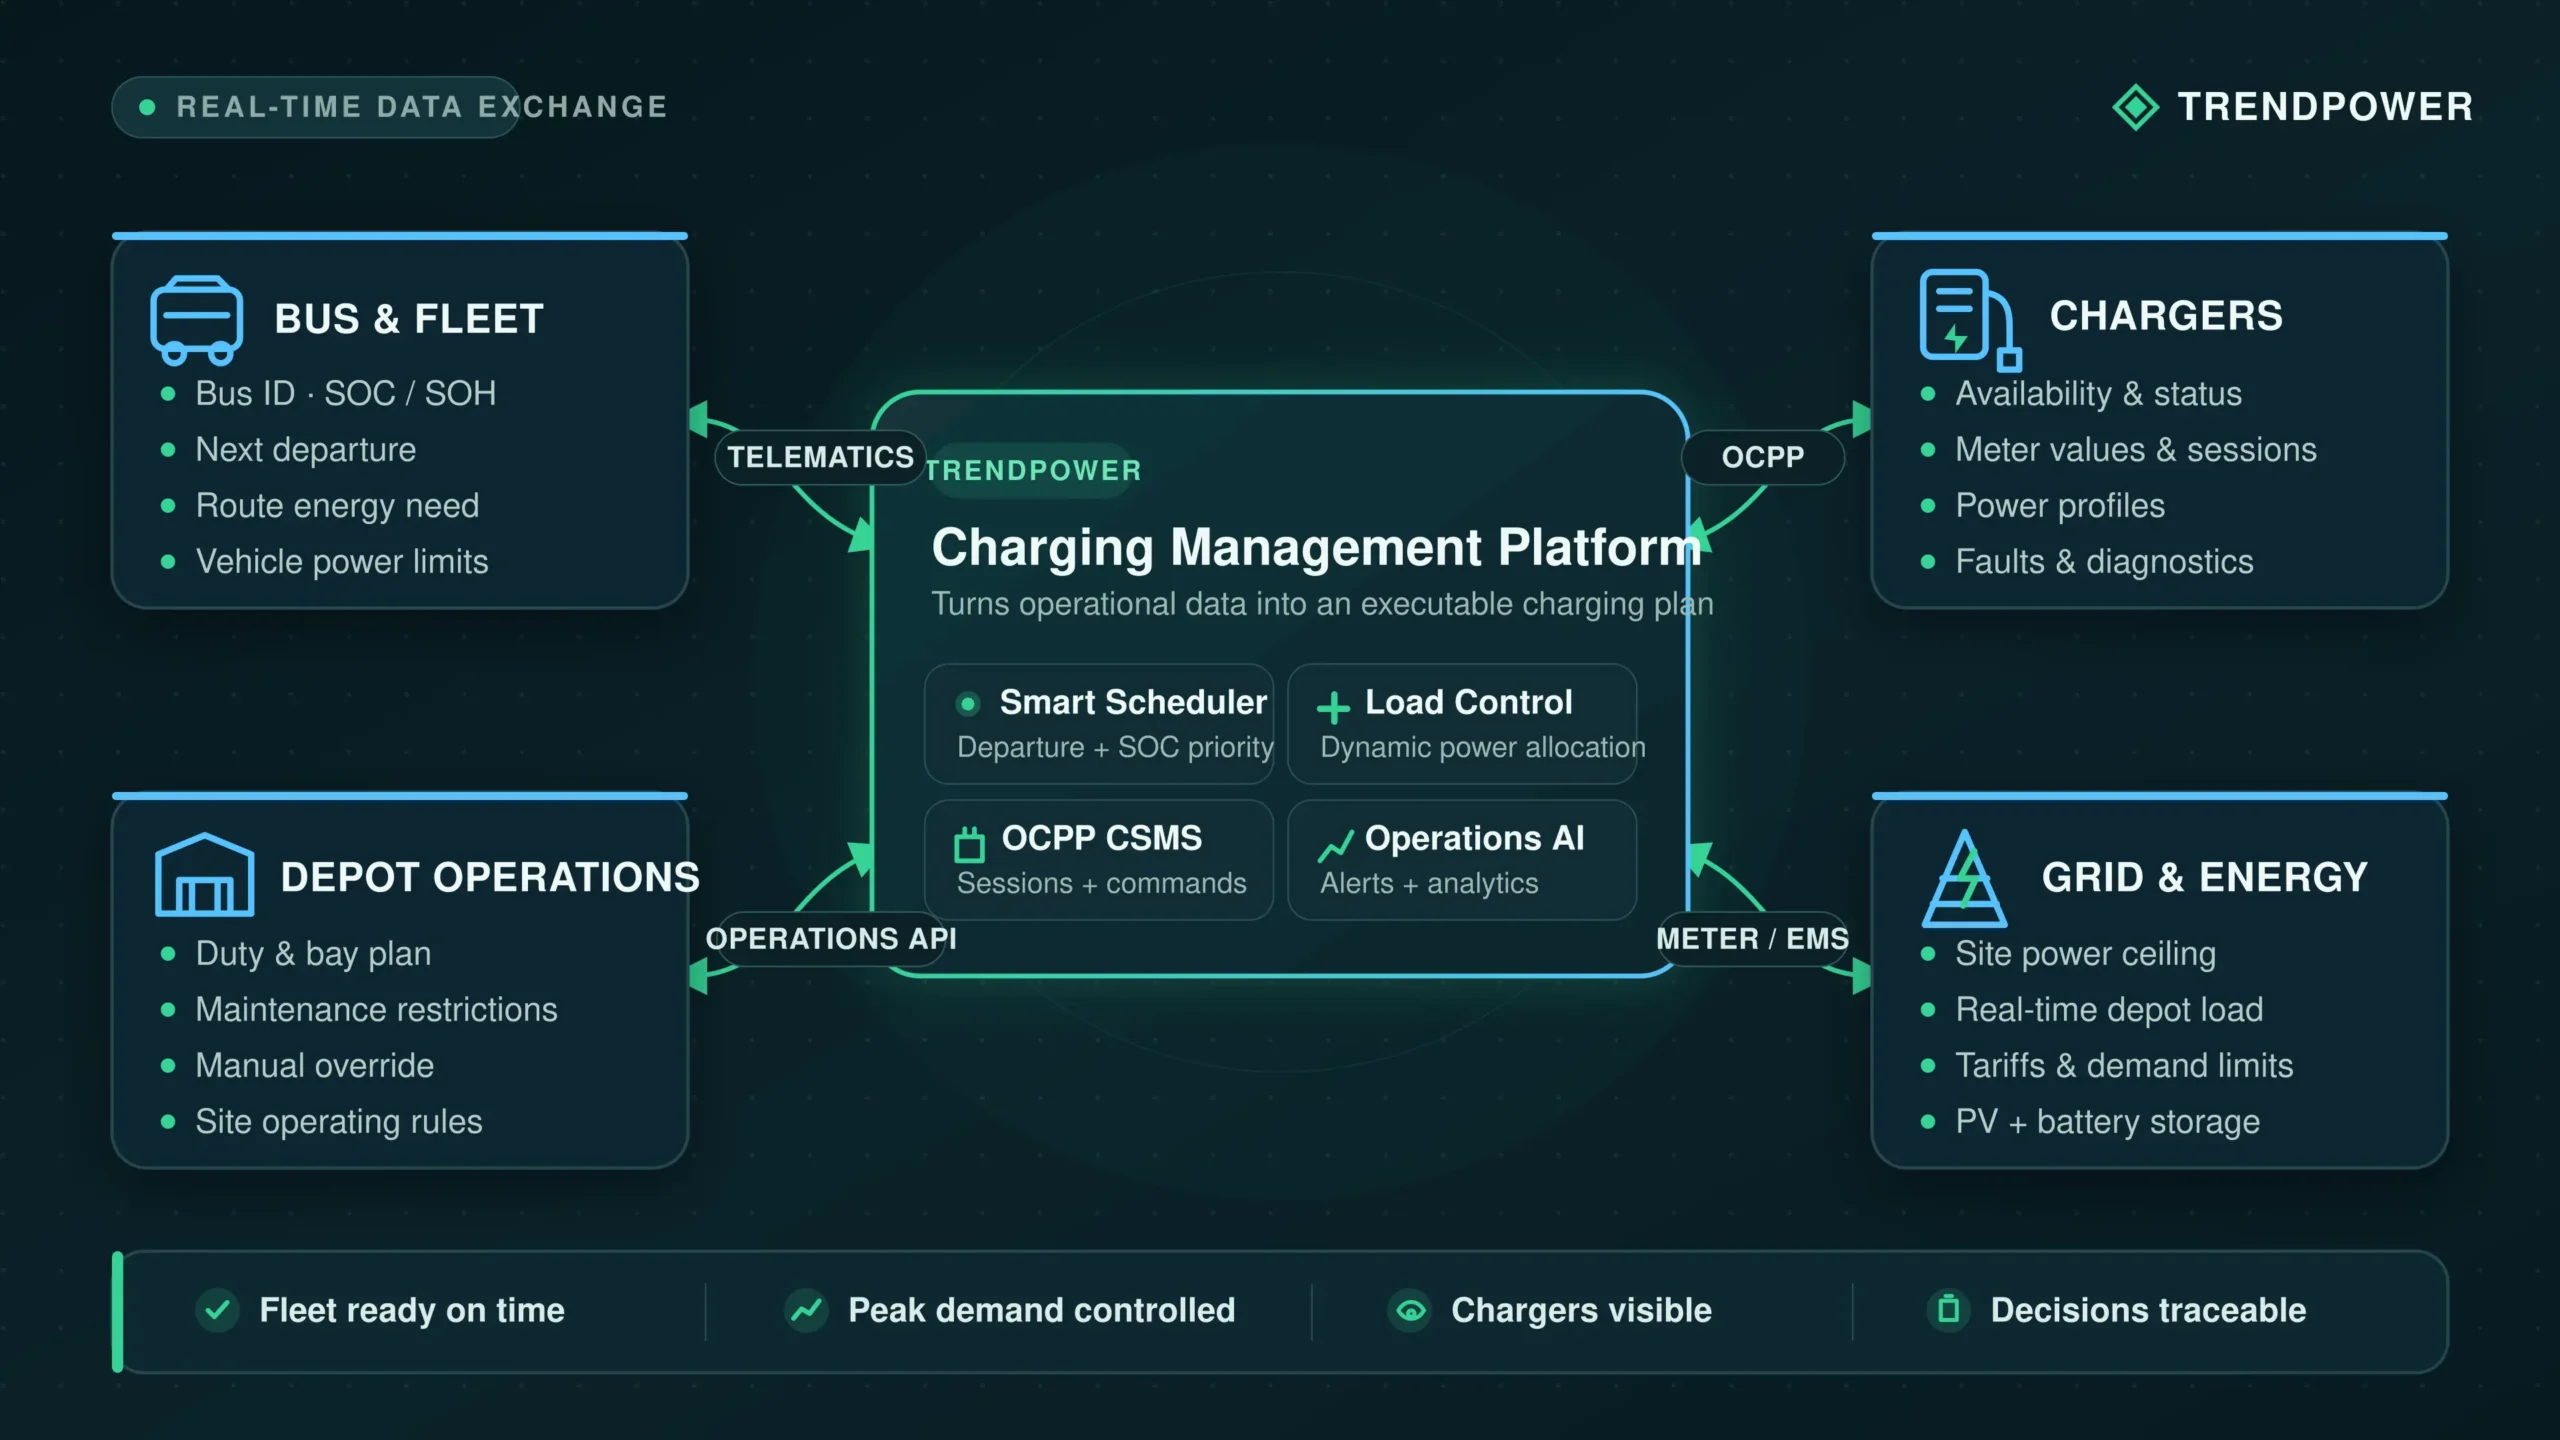Click the 'Decisions traceable' label
The image size is (2560, 1440).
click(2148, 1311)
